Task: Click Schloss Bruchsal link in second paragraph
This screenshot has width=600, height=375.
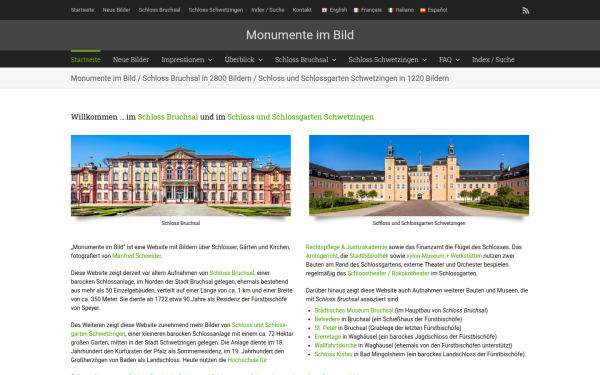Action: (232, 273)
